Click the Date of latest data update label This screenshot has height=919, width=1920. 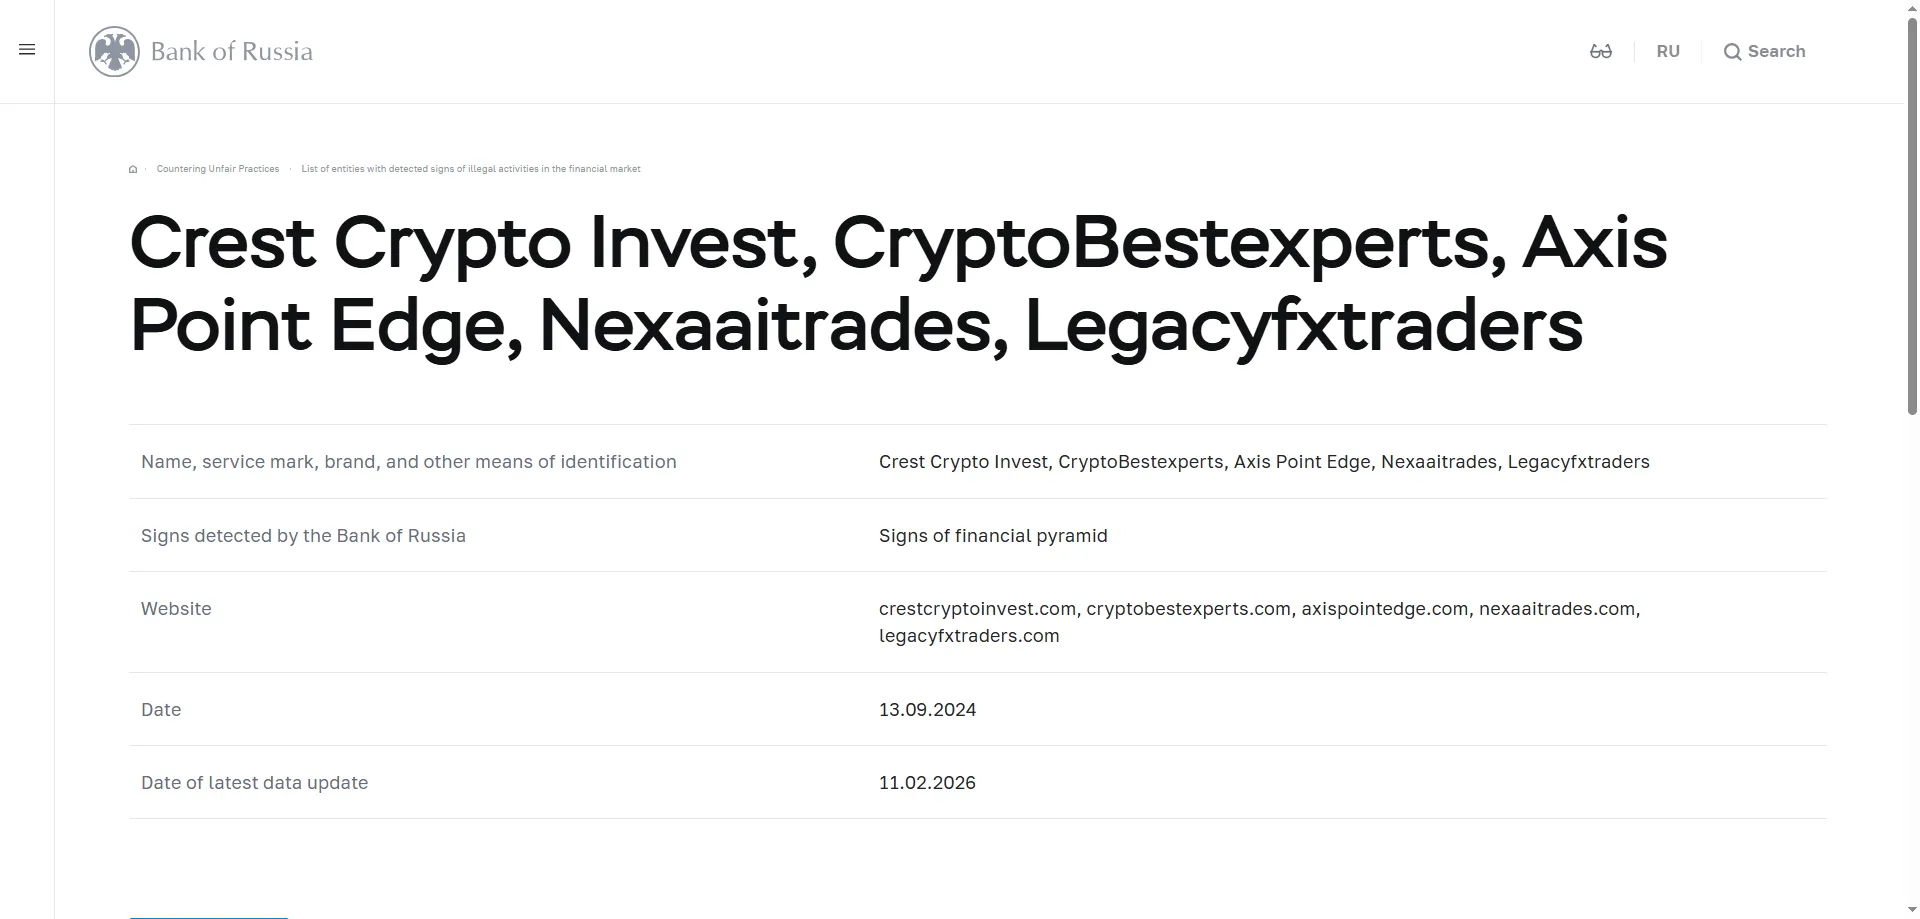(x=254, y=783)
